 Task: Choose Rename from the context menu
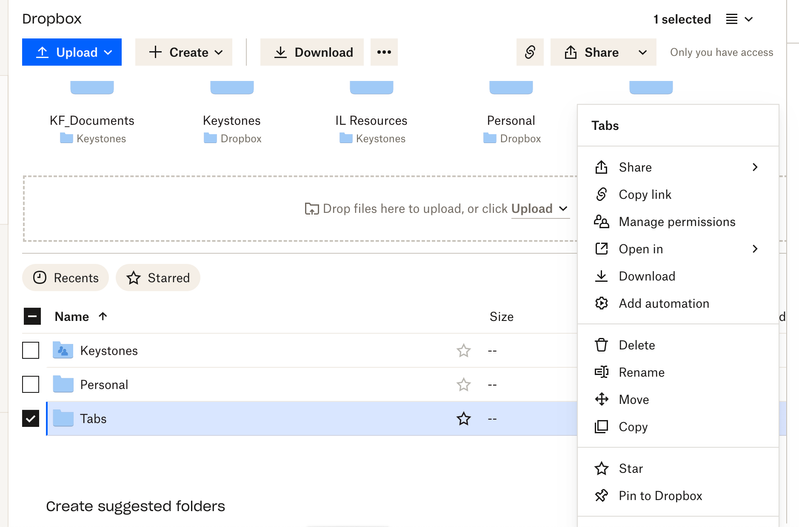(x=641, y=372)
